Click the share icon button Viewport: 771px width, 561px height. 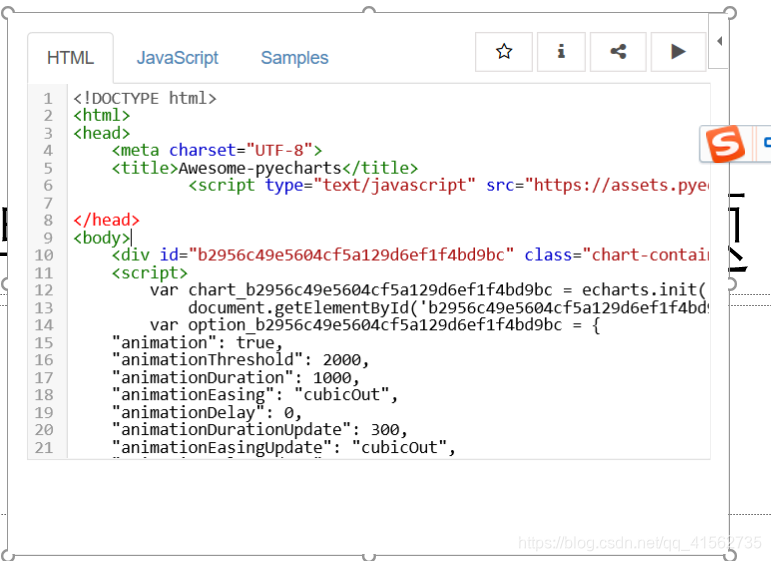618,52
